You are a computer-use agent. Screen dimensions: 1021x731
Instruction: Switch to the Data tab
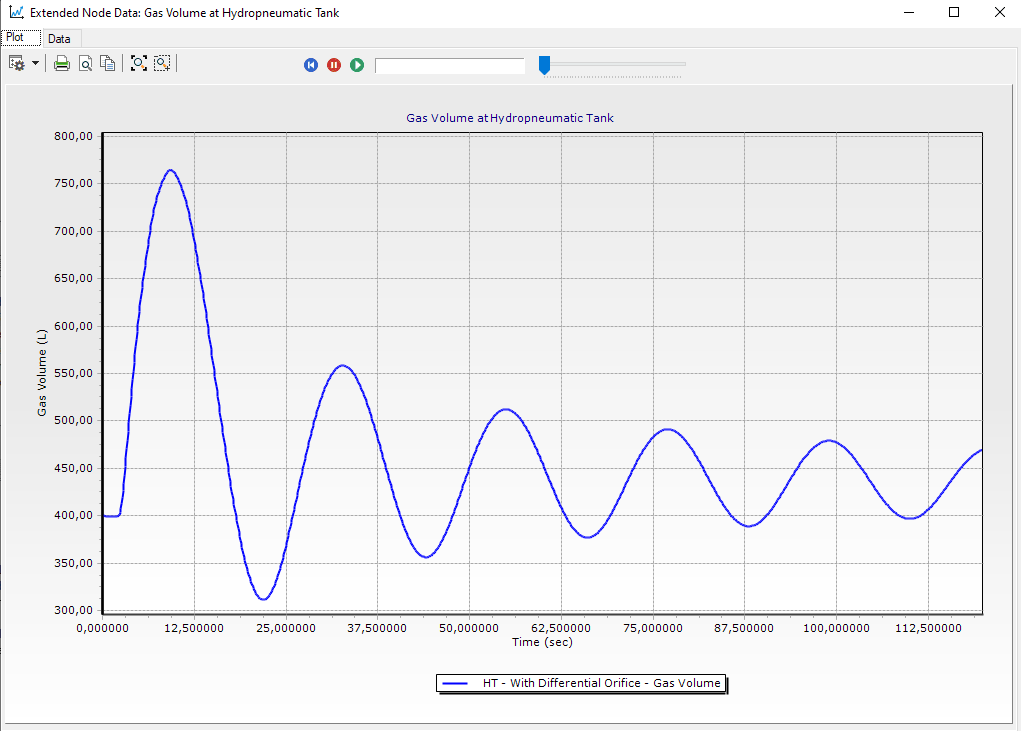(59, 38)
